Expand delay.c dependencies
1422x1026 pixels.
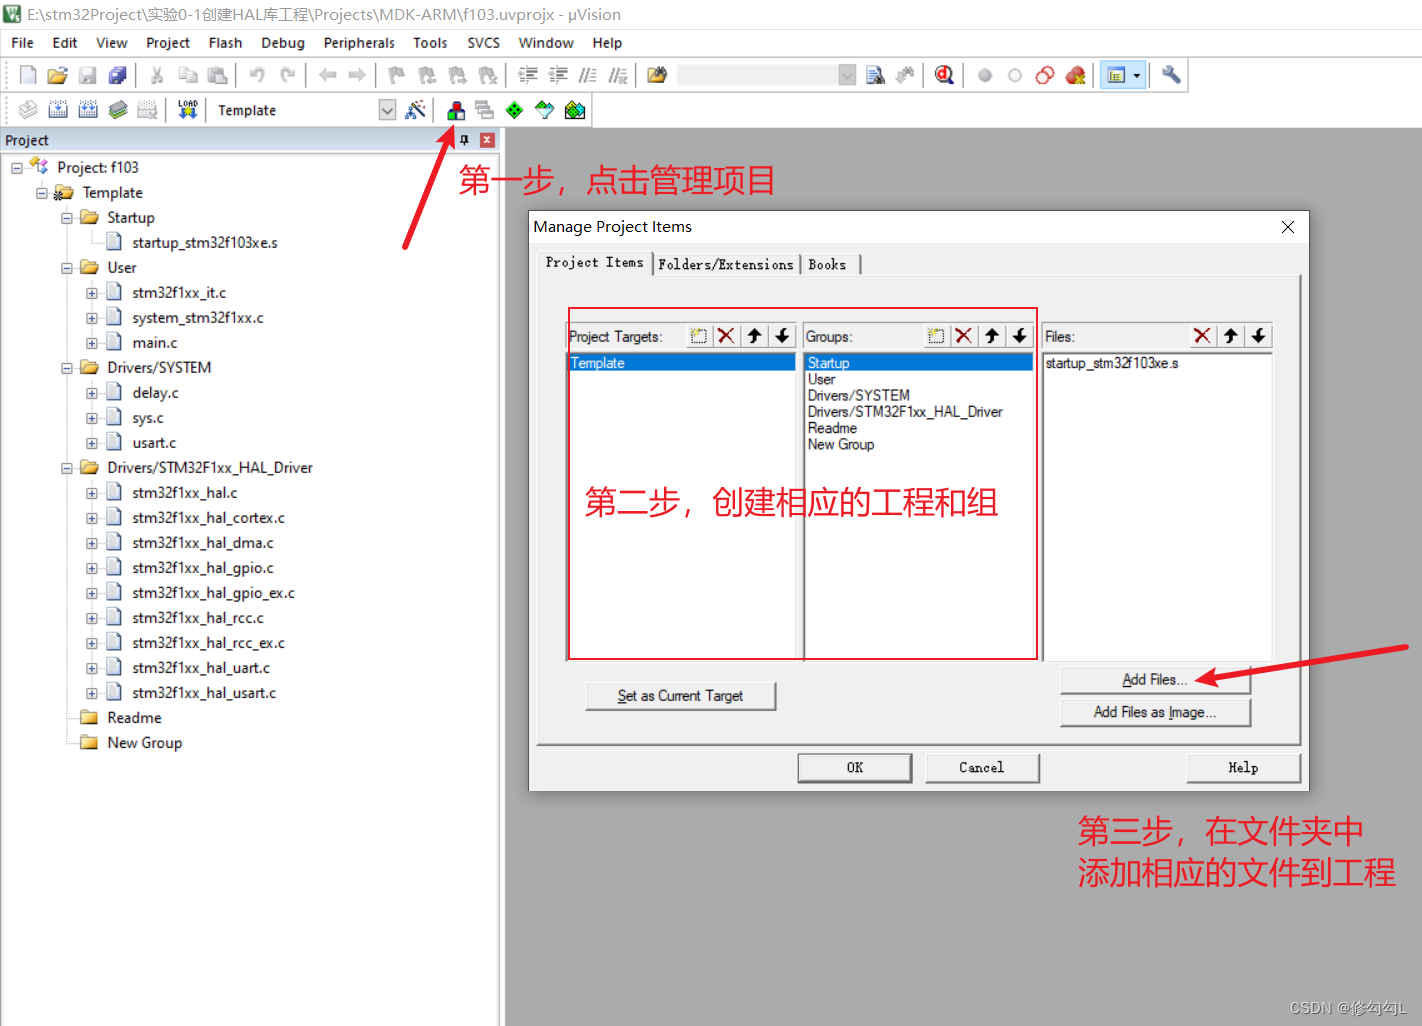[92, 393]
